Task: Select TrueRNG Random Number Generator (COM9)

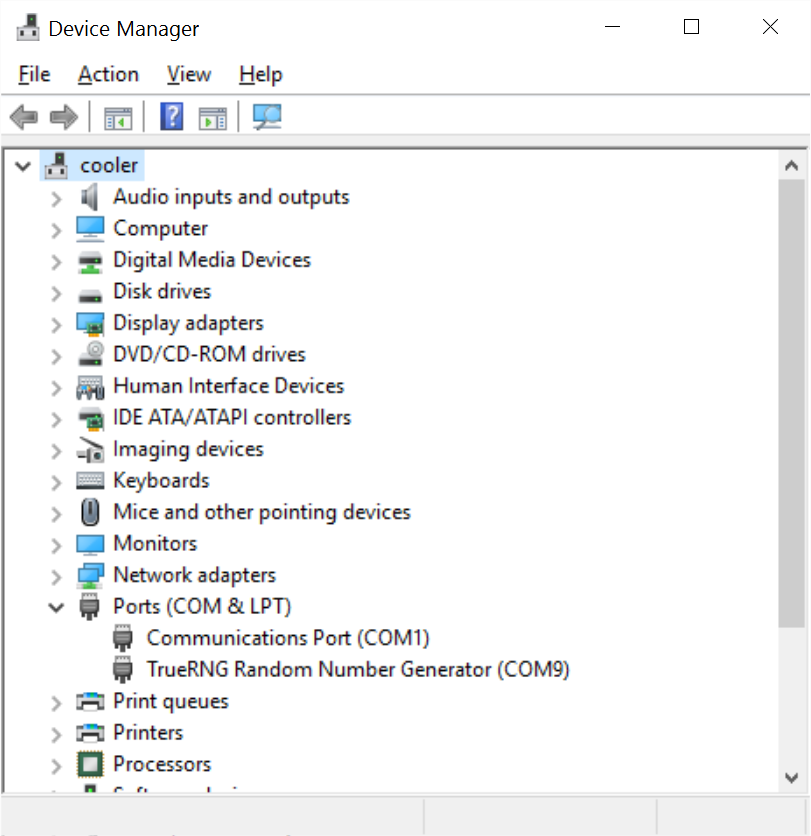Action: pos(358,669)
